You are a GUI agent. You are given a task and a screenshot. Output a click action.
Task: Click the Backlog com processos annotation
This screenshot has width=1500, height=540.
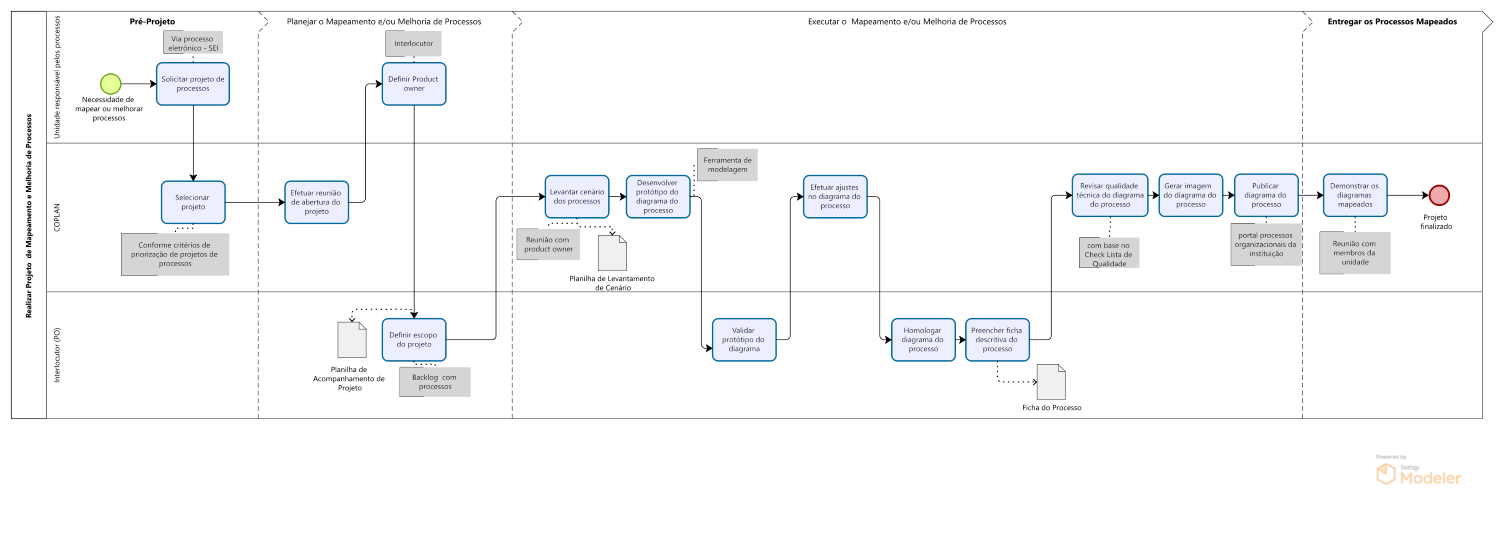[x=435, y=381]
